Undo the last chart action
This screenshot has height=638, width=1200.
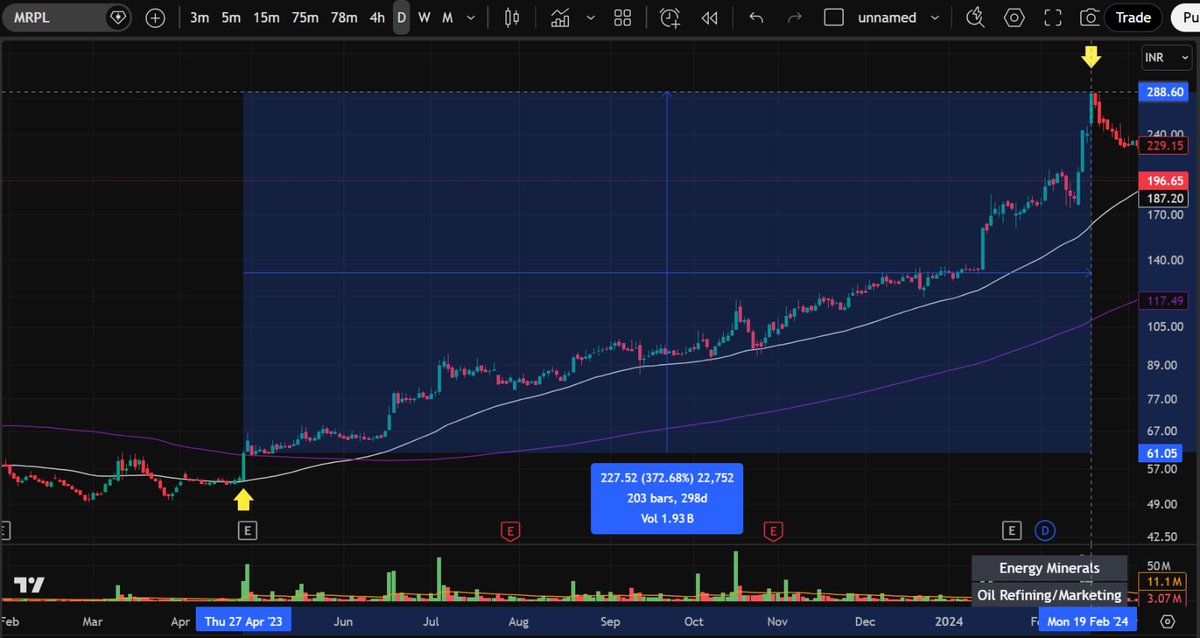(756, 18)
